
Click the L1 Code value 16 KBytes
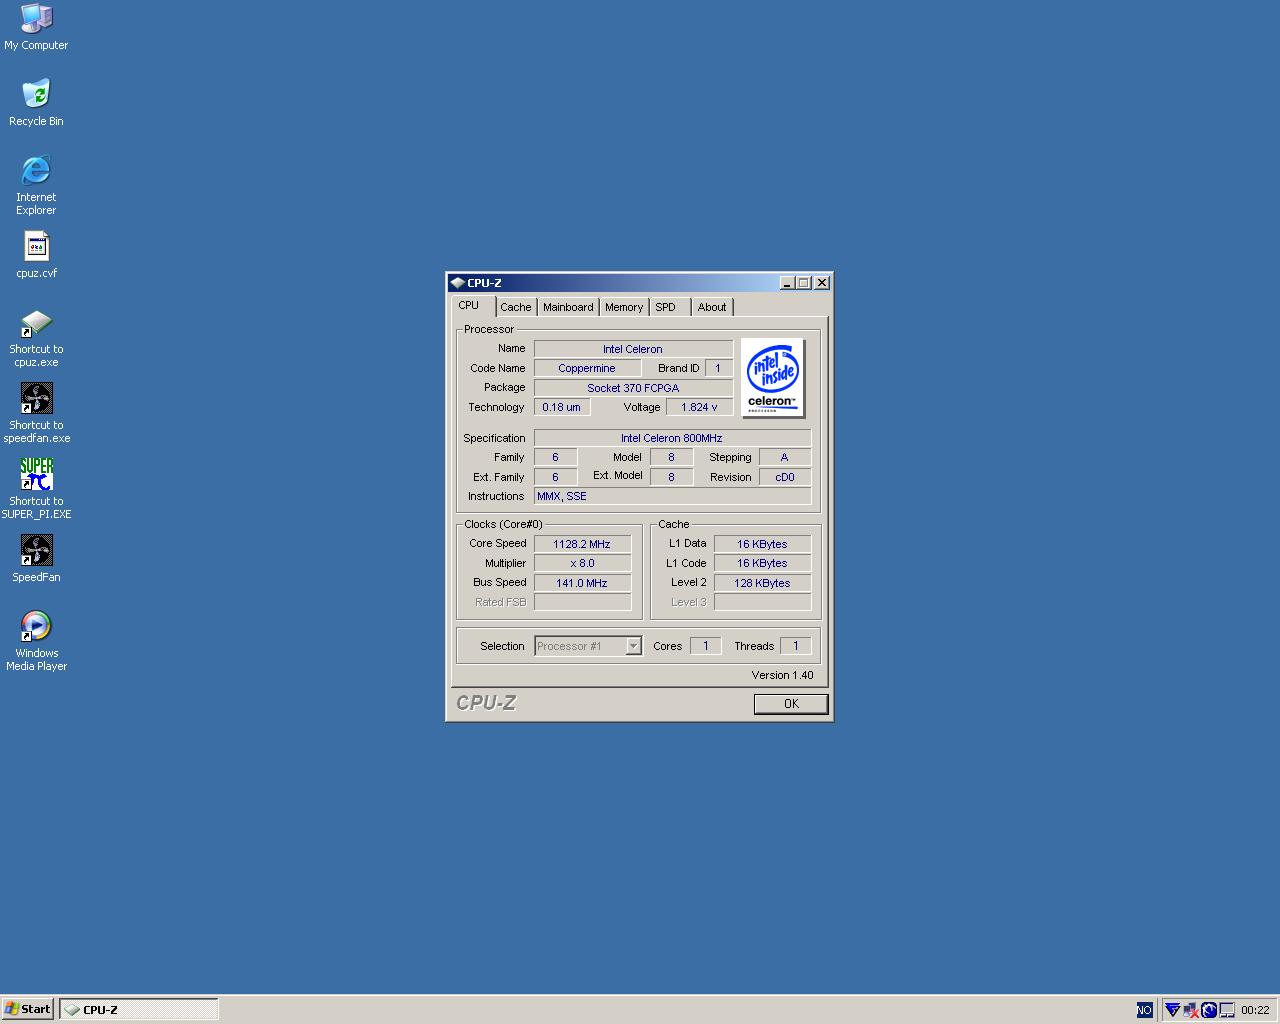762,563
